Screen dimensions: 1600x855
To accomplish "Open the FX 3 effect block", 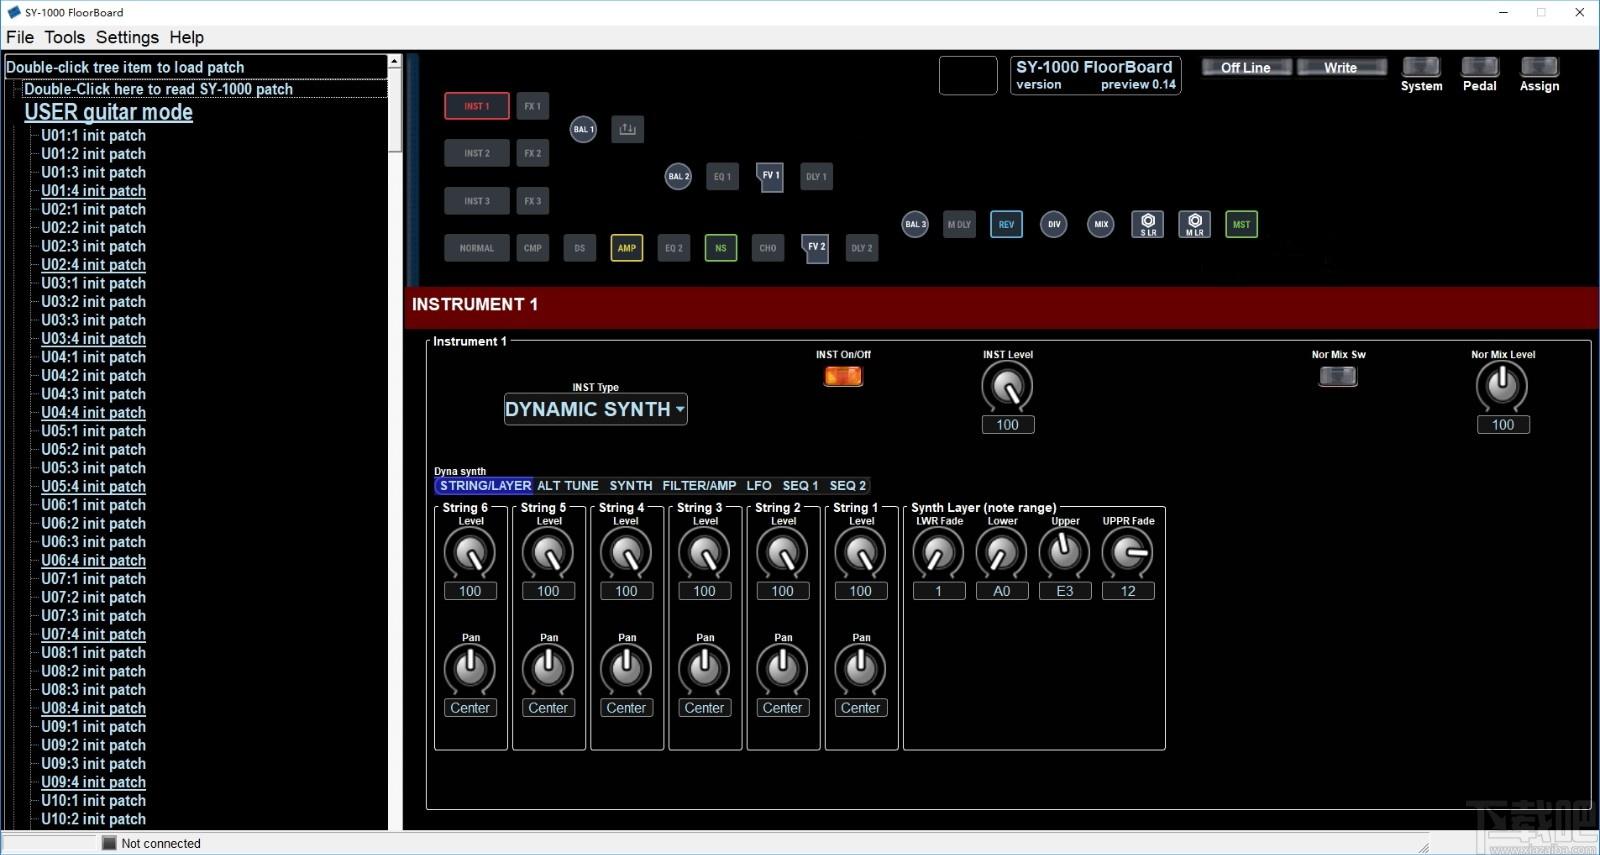I will 533,201.
